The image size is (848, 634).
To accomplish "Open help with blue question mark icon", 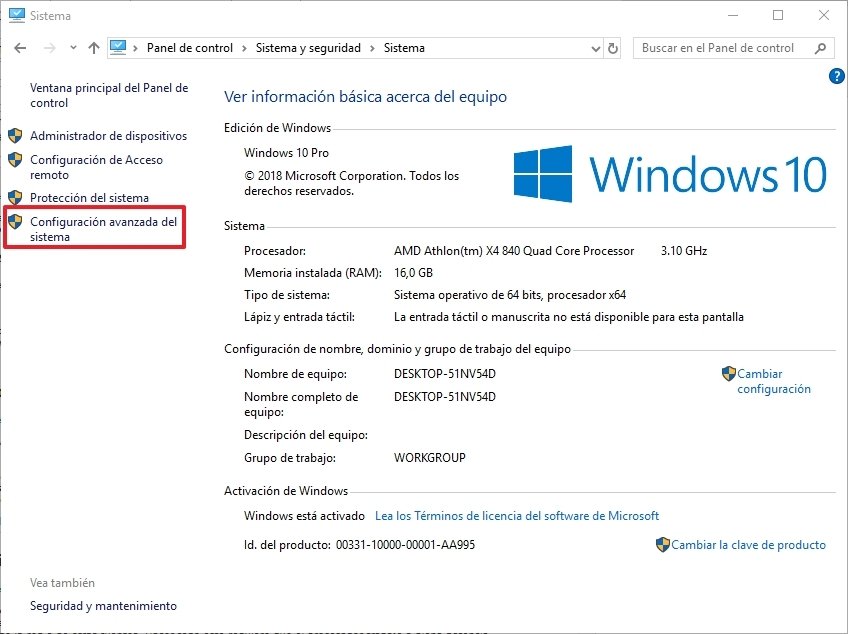I will (x=836, y=76).
